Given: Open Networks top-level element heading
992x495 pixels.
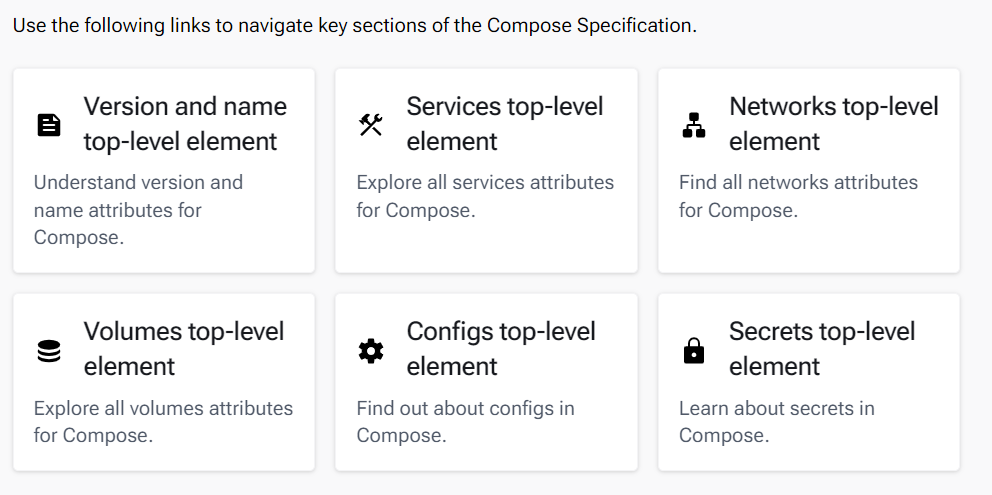Looking at the screenshot, I should pos(833,124).
